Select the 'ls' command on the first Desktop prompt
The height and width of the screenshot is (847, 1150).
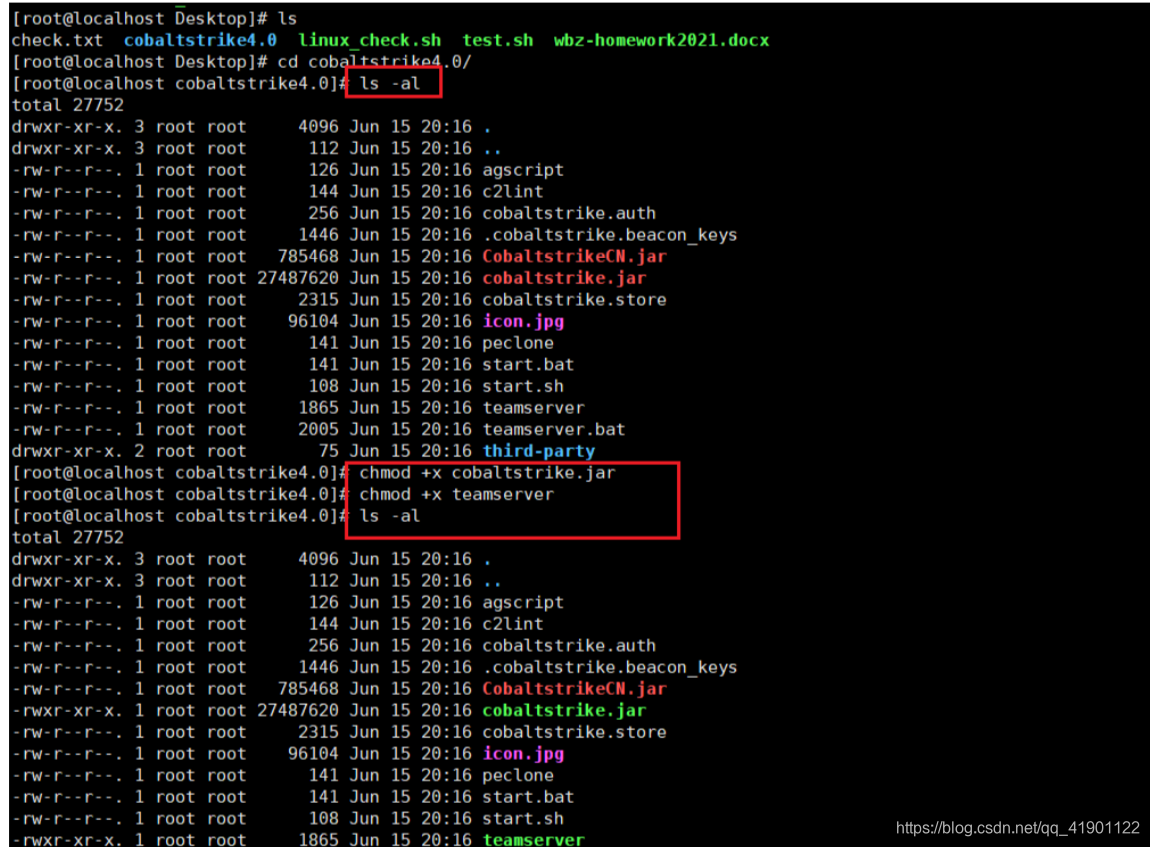288,18
